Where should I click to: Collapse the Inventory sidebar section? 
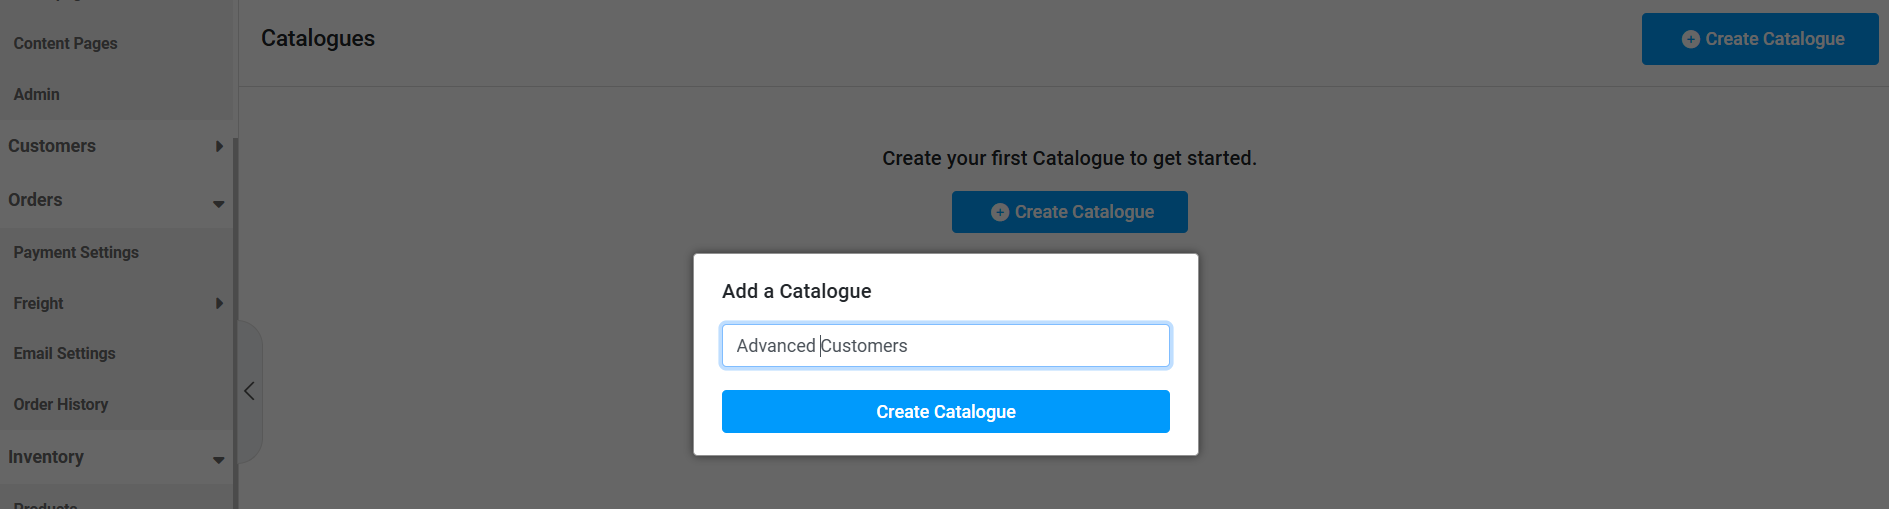[219, 460]
